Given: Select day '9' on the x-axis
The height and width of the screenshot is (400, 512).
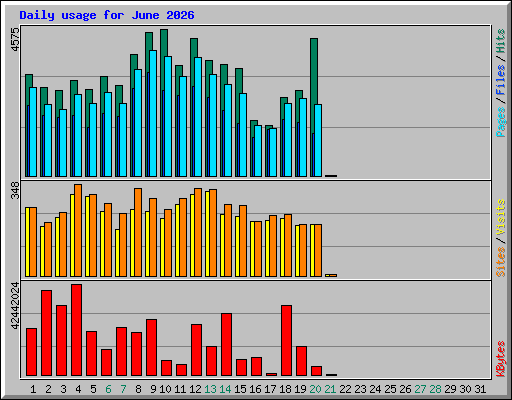Looking at the screenshot, I should point(153,389).
